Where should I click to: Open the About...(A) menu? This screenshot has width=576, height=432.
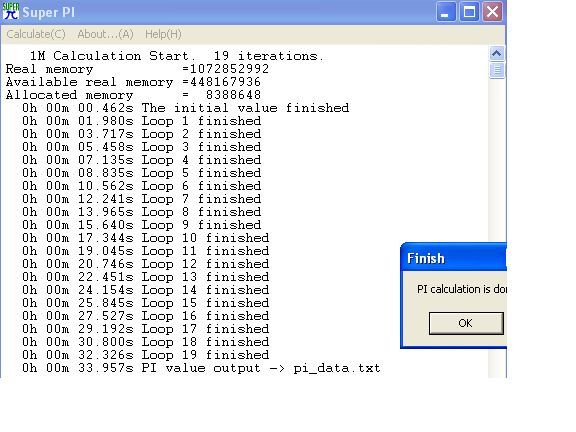[105, 34]
